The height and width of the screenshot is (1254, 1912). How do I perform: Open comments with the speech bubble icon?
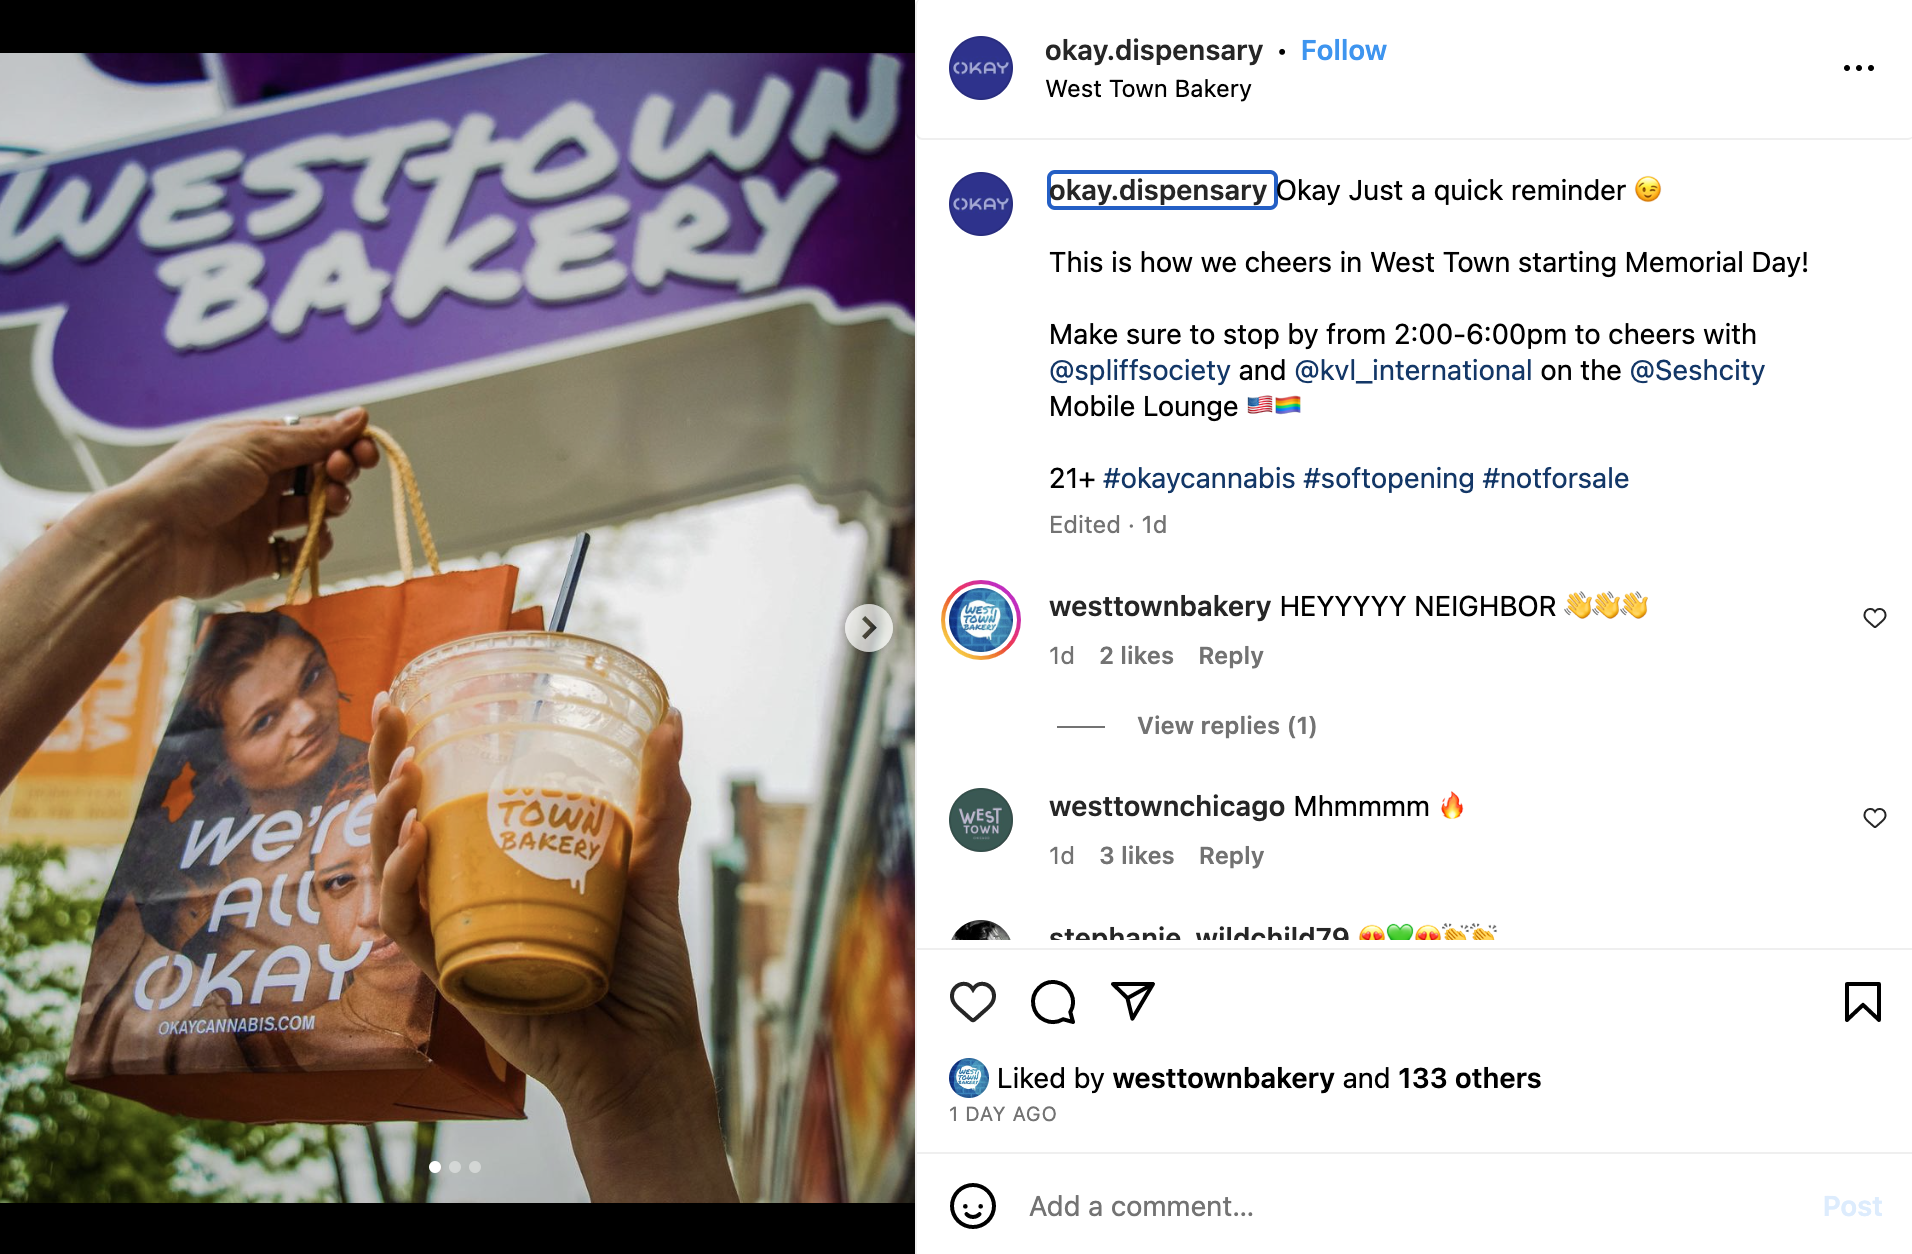pos(1053,1002)
